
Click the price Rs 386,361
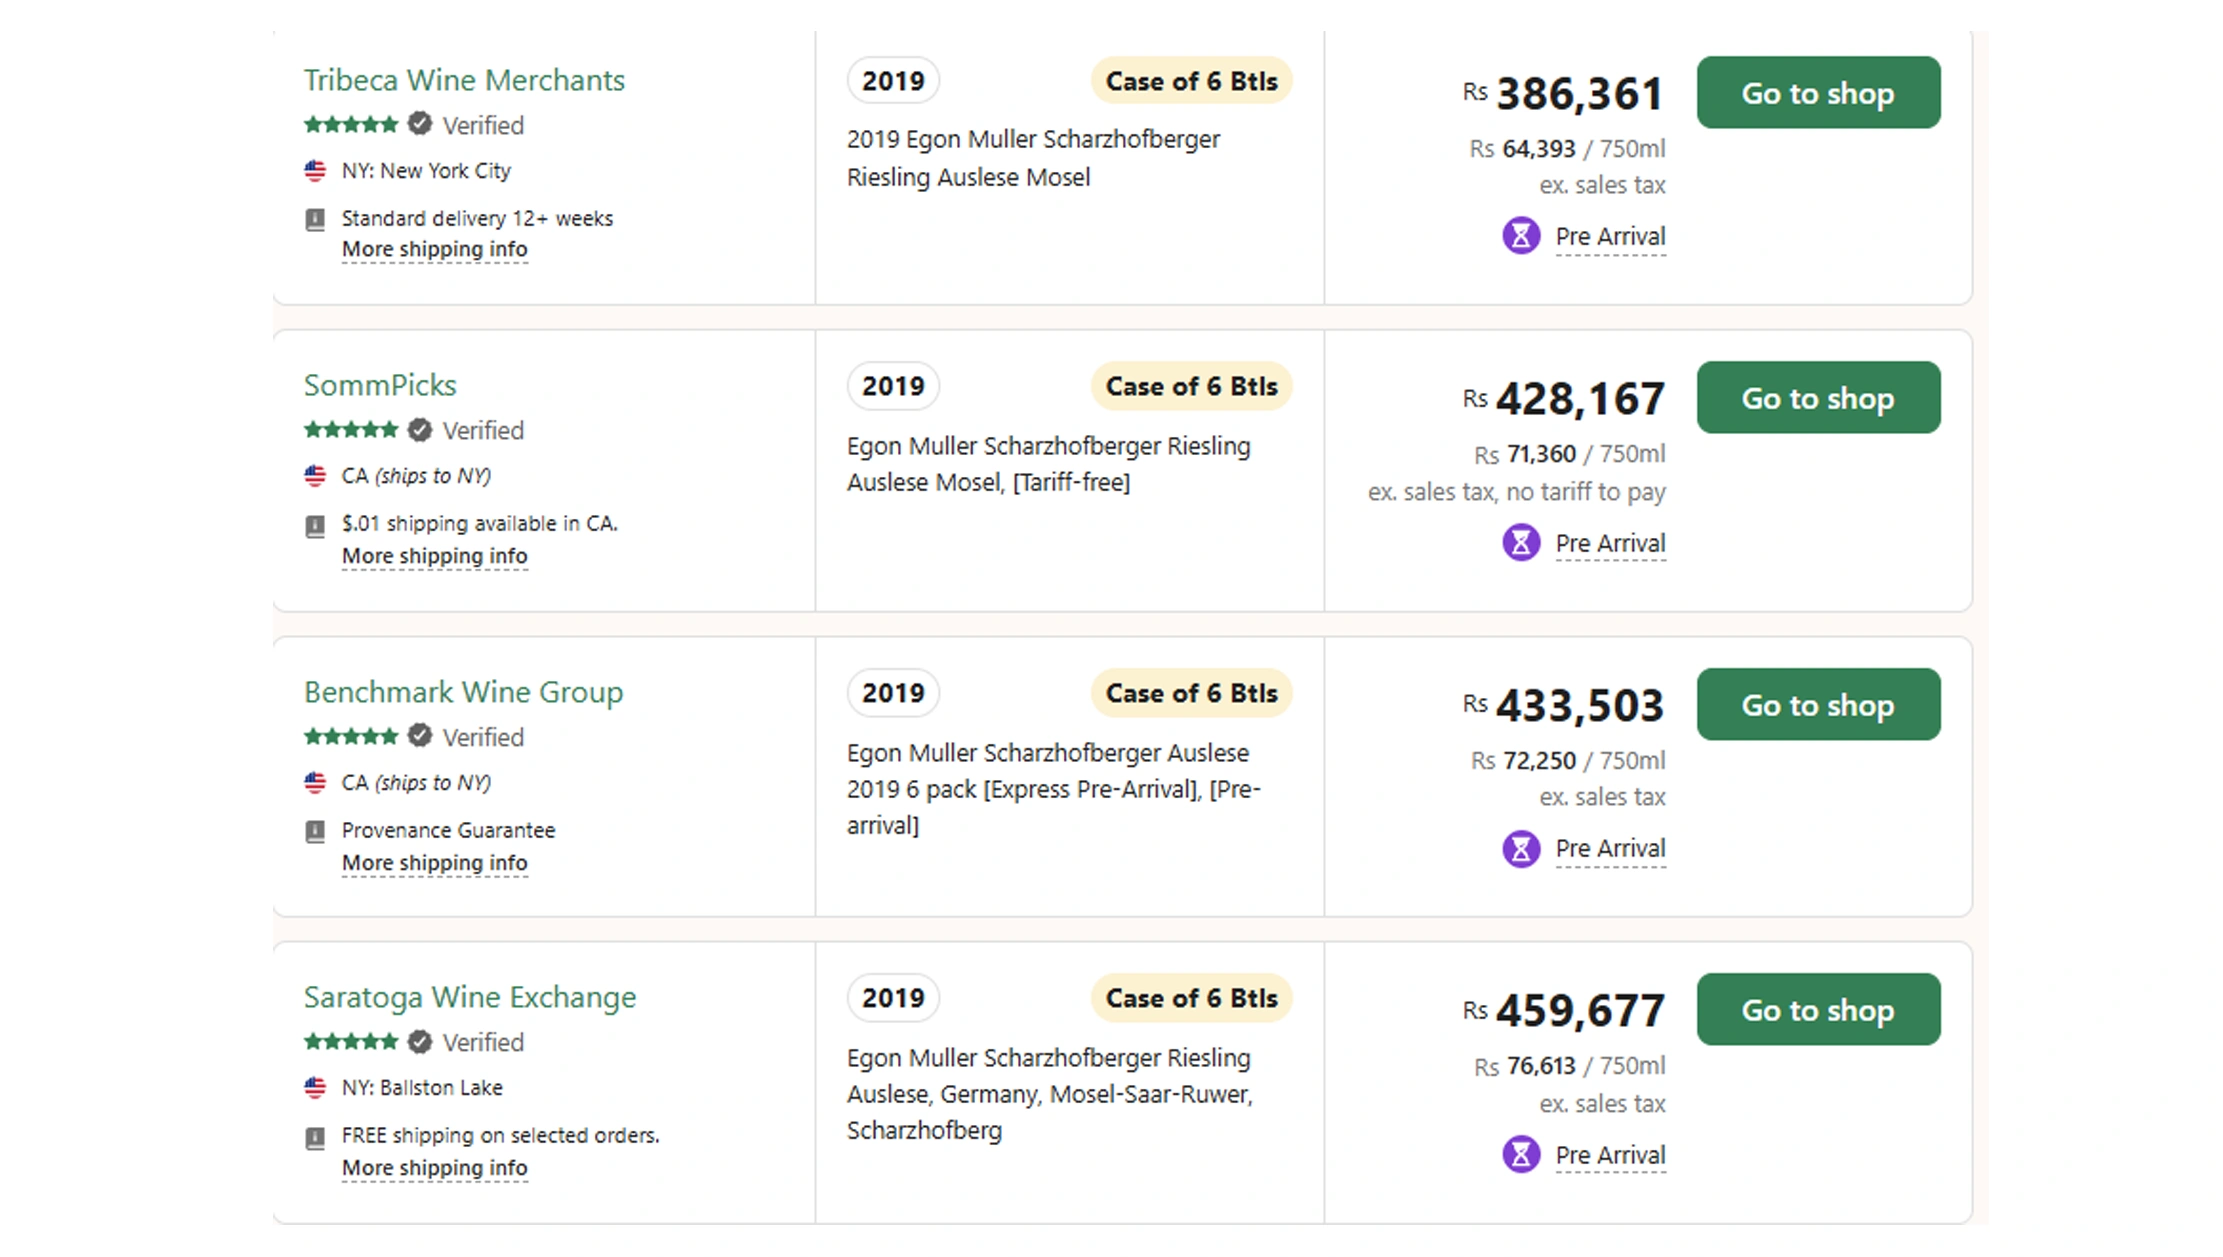(1564, 94)
